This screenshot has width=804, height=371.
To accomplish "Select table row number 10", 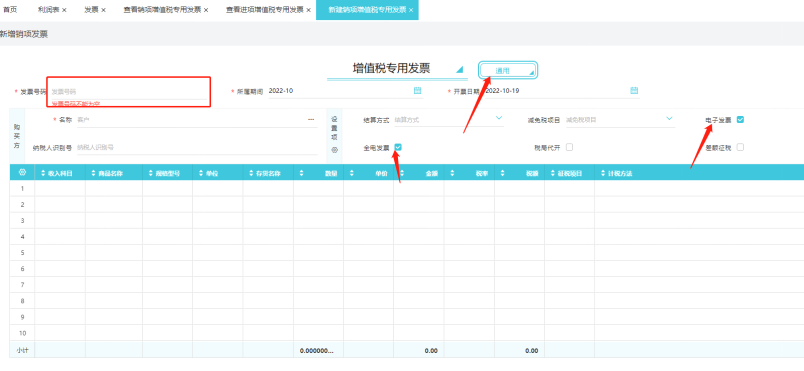I will pyautogui.click(x=22, y=333).
